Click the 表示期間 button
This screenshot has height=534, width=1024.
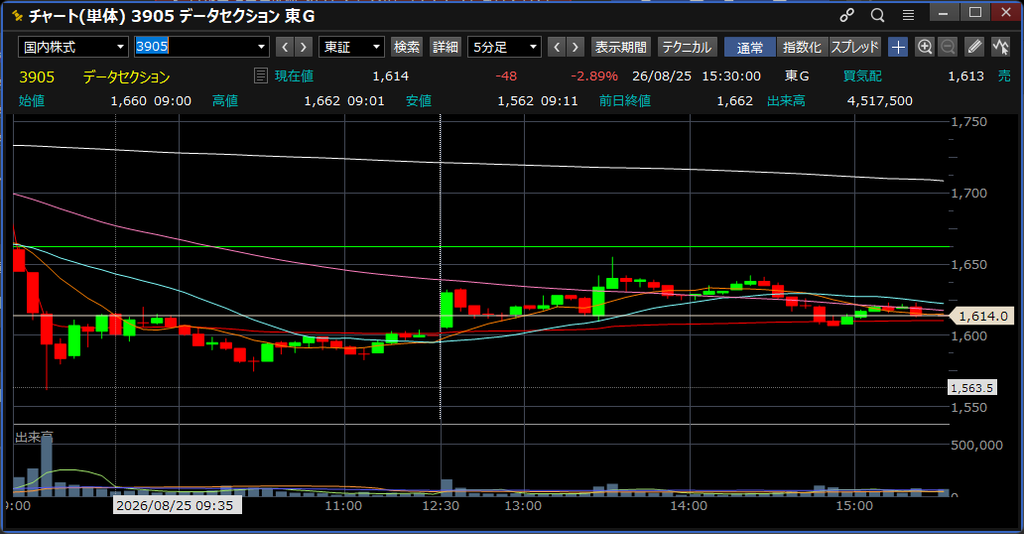point(620,47)
